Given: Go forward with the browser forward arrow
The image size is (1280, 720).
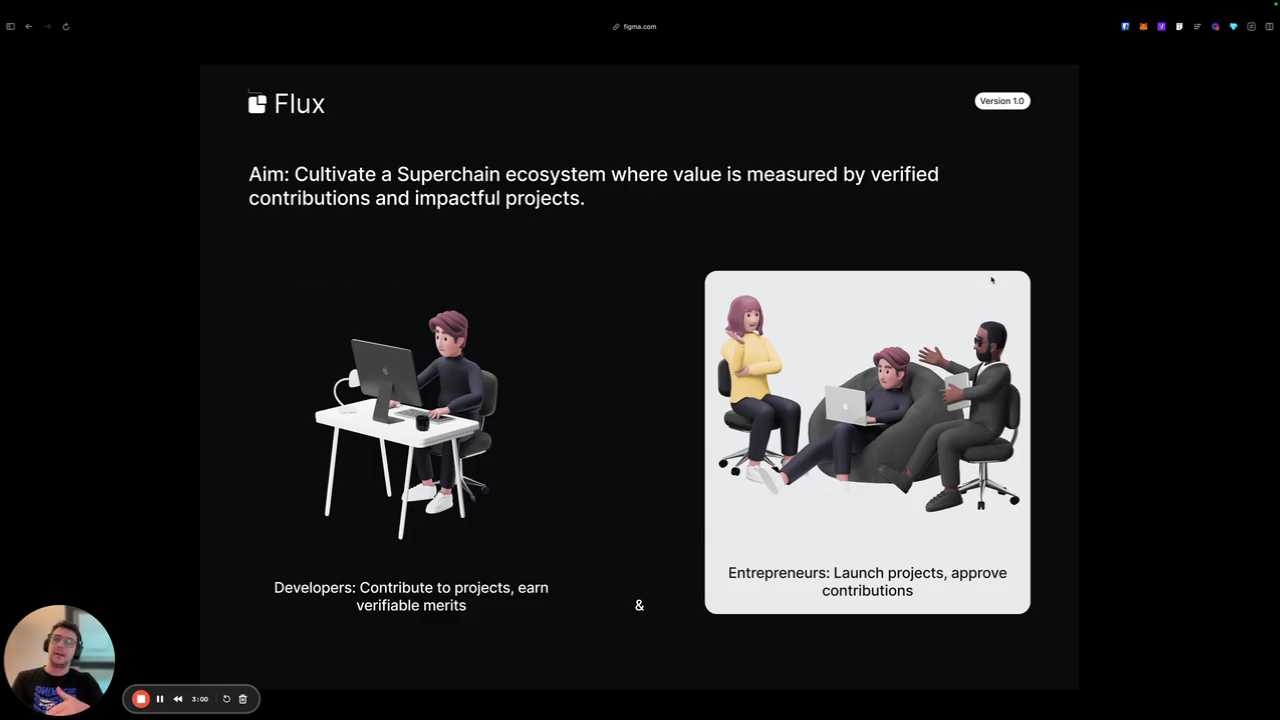Looking at the screenshot, I should (47, 26).
